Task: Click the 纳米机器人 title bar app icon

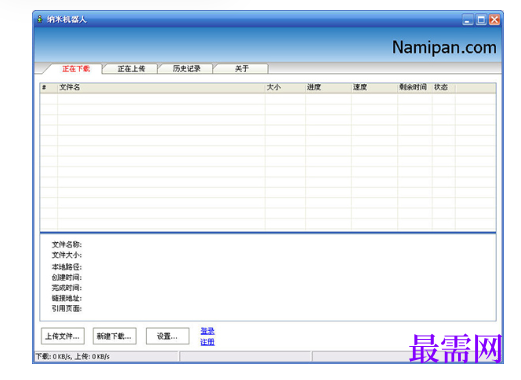Action: click(x=40, y=19)
